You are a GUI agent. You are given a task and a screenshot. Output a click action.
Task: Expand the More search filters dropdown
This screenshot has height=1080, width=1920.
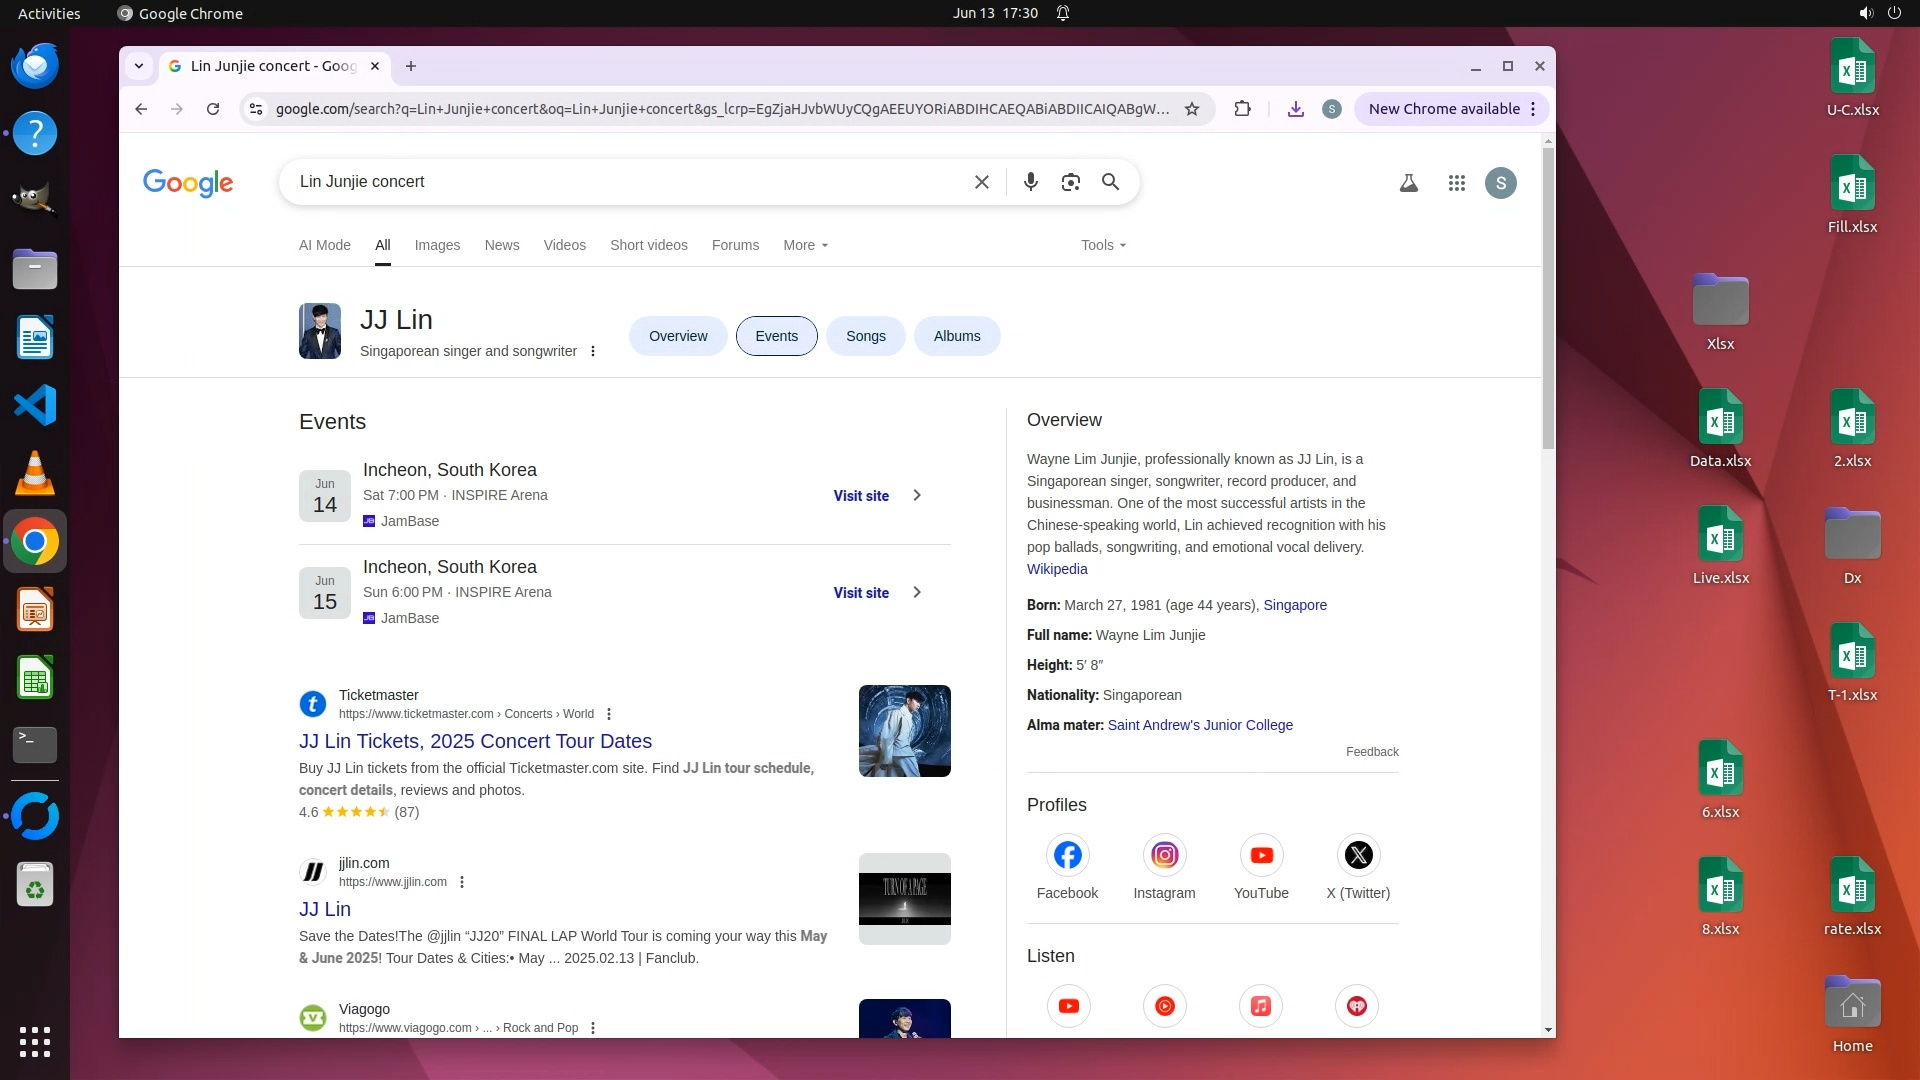[805, 245]
